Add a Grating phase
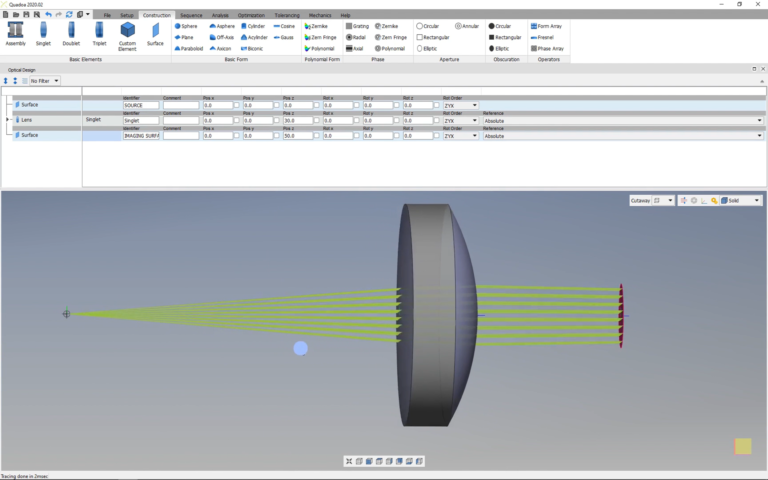The image size is (768, 480). pos(357,26)
